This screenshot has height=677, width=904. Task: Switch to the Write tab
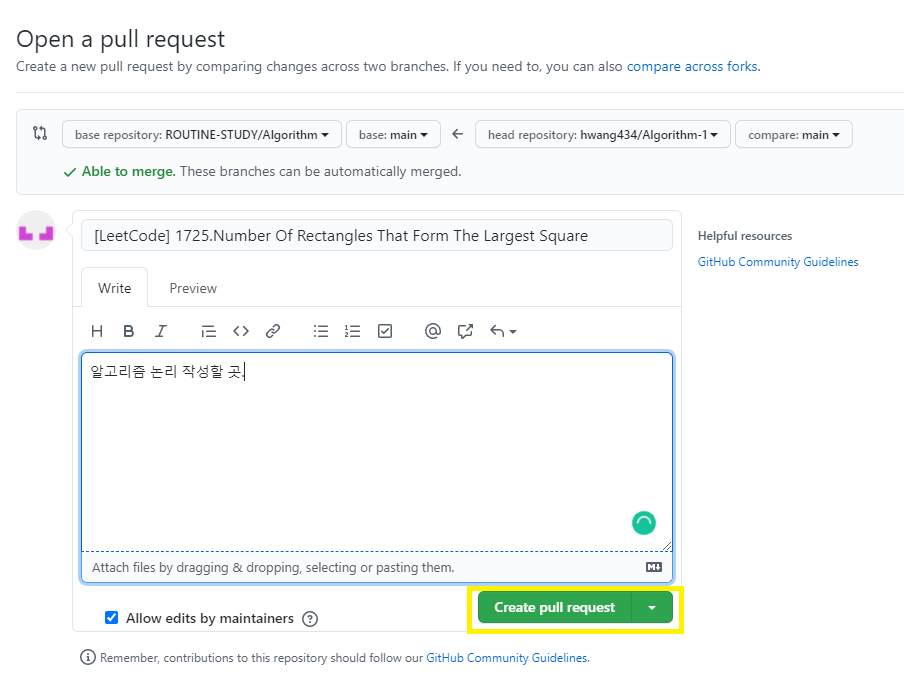[114, 288]
